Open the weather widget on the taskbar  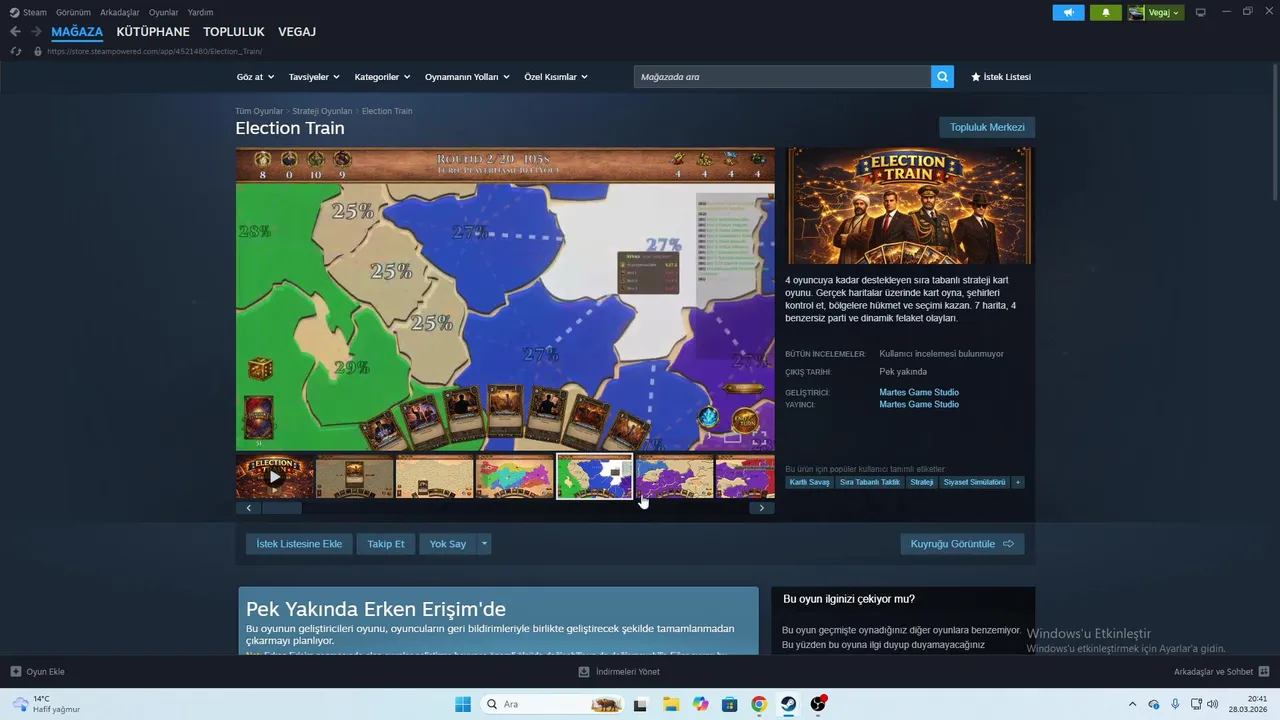46,704
